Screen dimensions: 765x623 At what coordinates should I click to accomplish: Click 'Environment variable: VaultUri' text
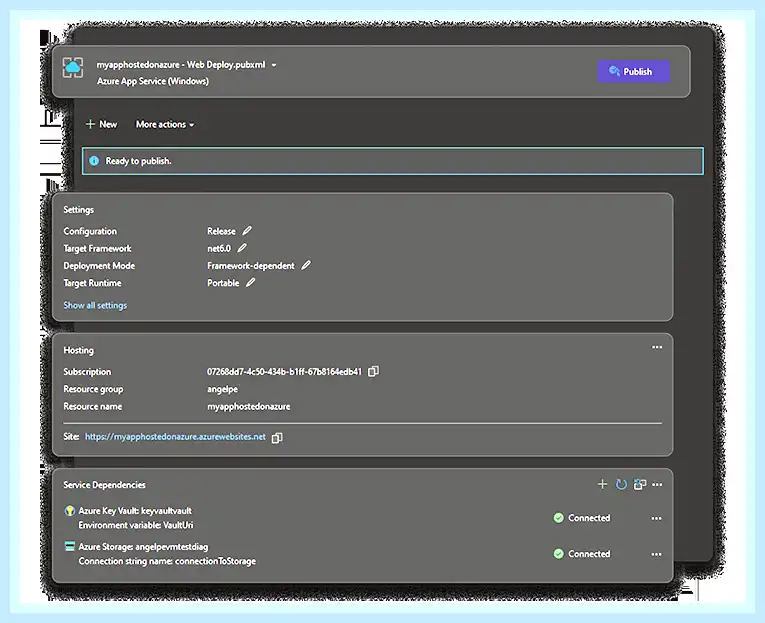pos(136,525)
